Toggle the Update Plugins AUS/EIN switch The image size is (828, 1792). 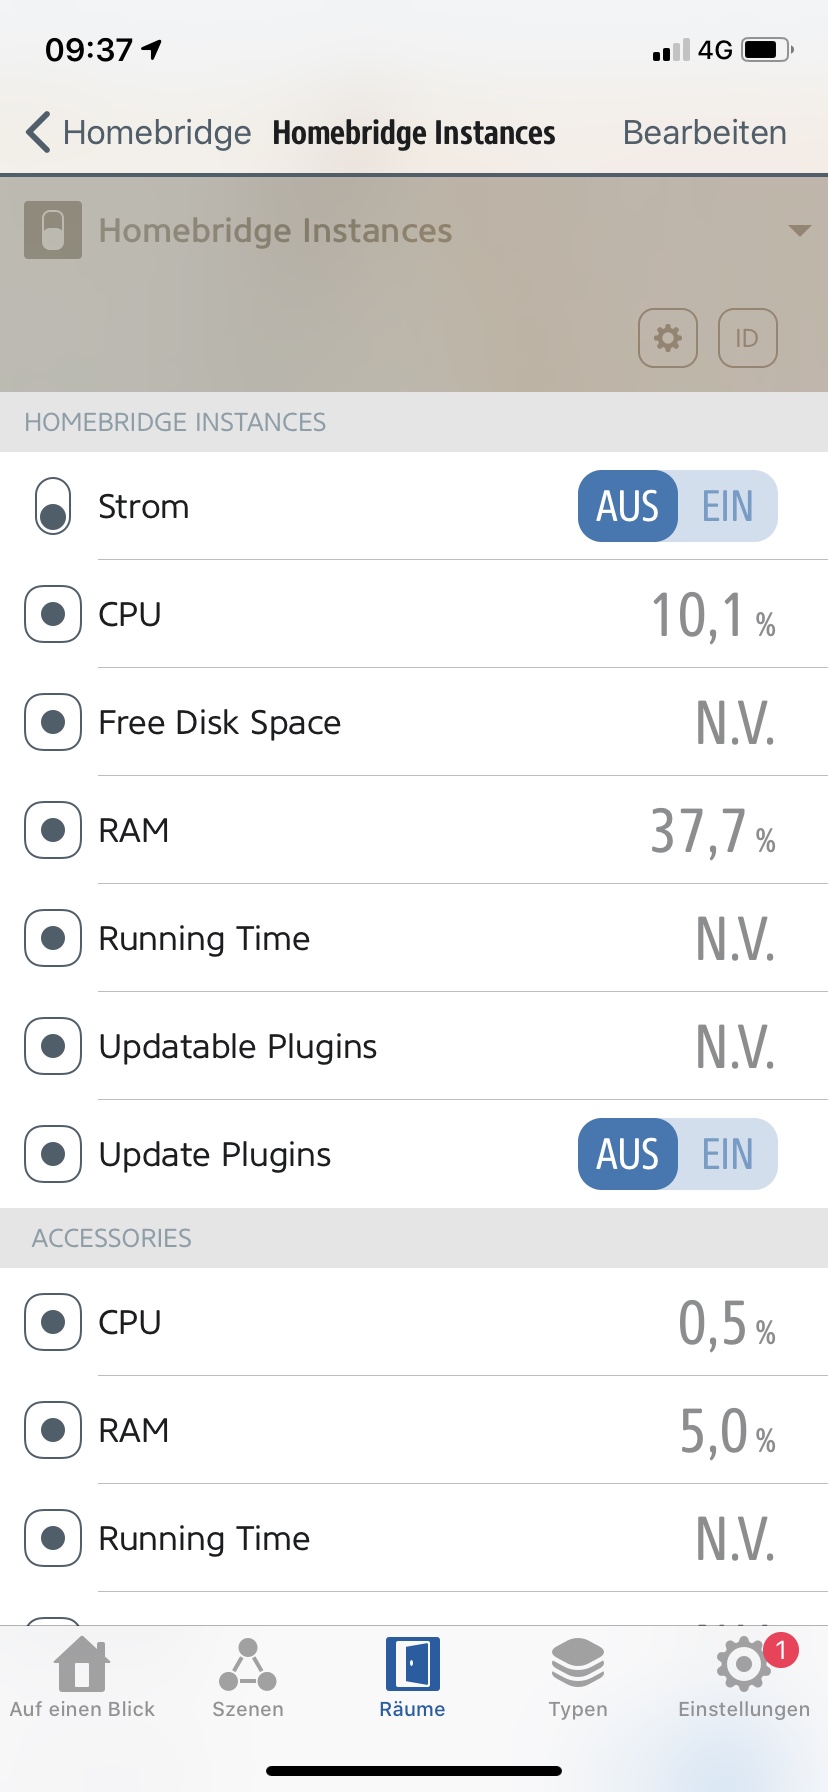tap(677, 1154)
